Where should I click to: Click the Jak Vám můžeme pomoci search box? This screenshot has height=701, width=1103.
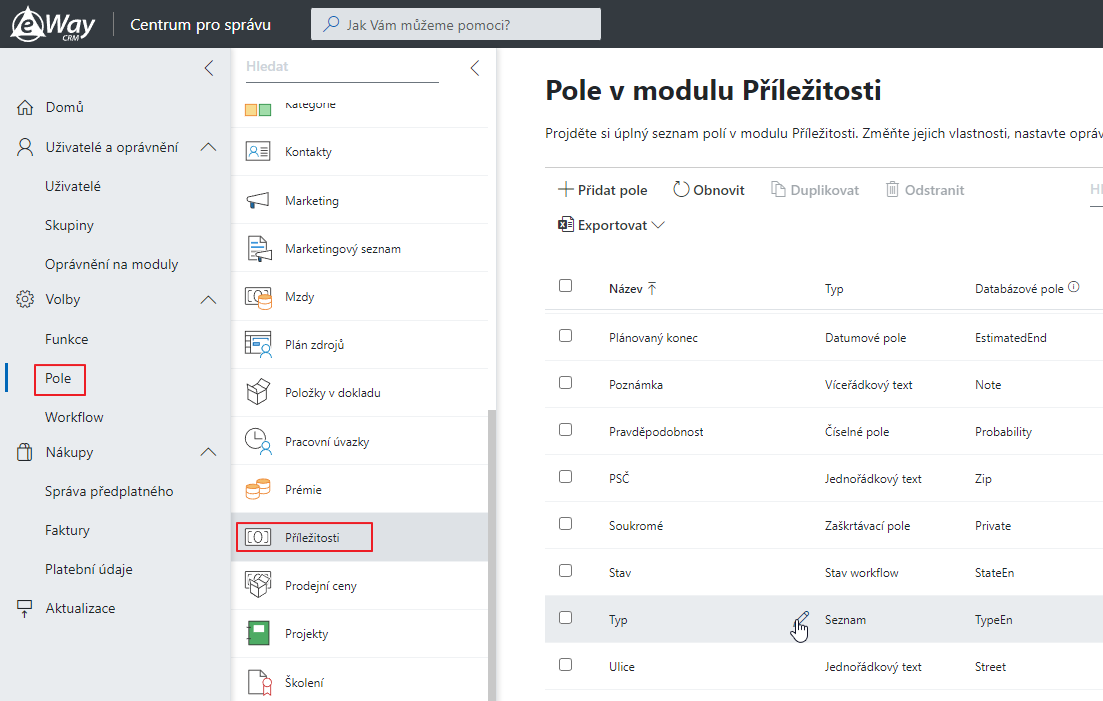click(456, 24)
